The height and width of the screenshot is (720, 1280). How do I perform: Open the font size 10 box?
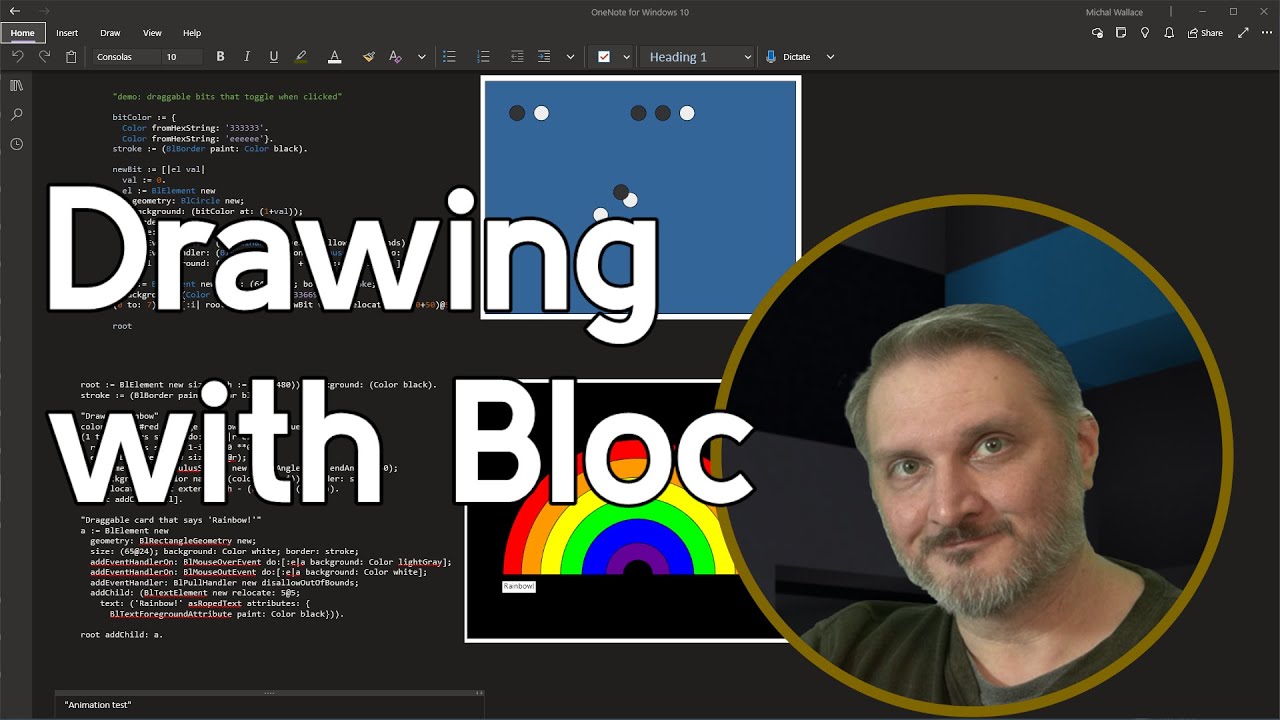[181, 57]
